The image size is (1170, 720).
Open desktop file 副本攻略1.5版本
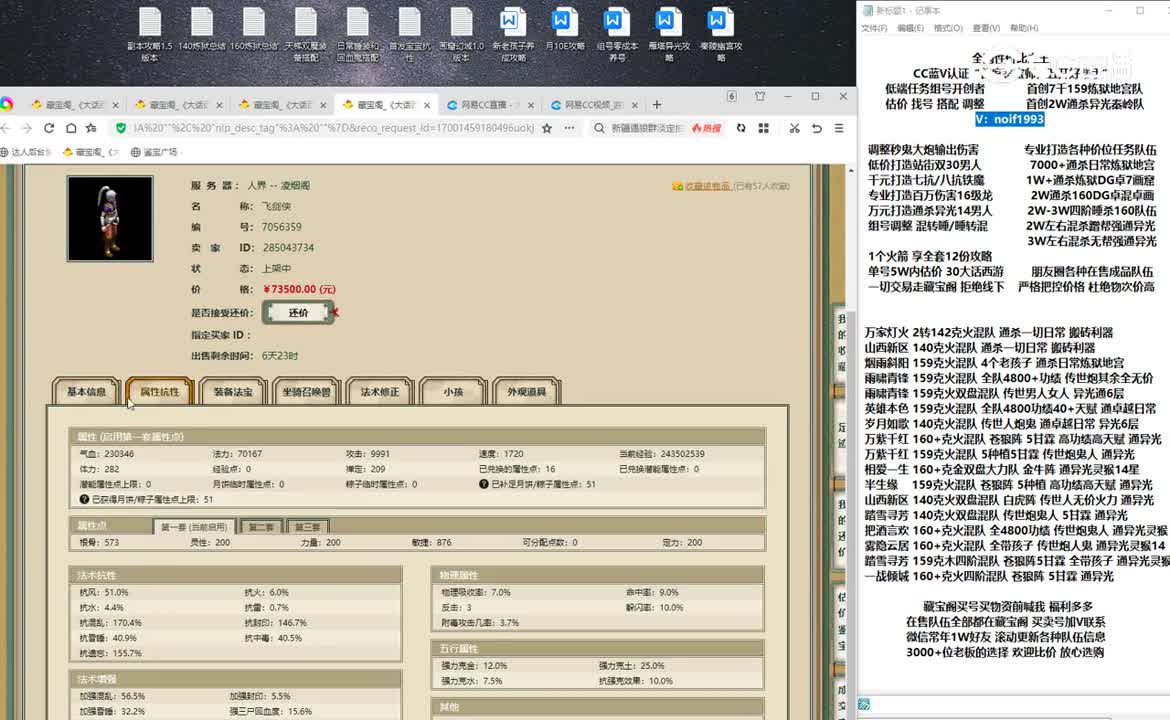[x=149, y=34]
